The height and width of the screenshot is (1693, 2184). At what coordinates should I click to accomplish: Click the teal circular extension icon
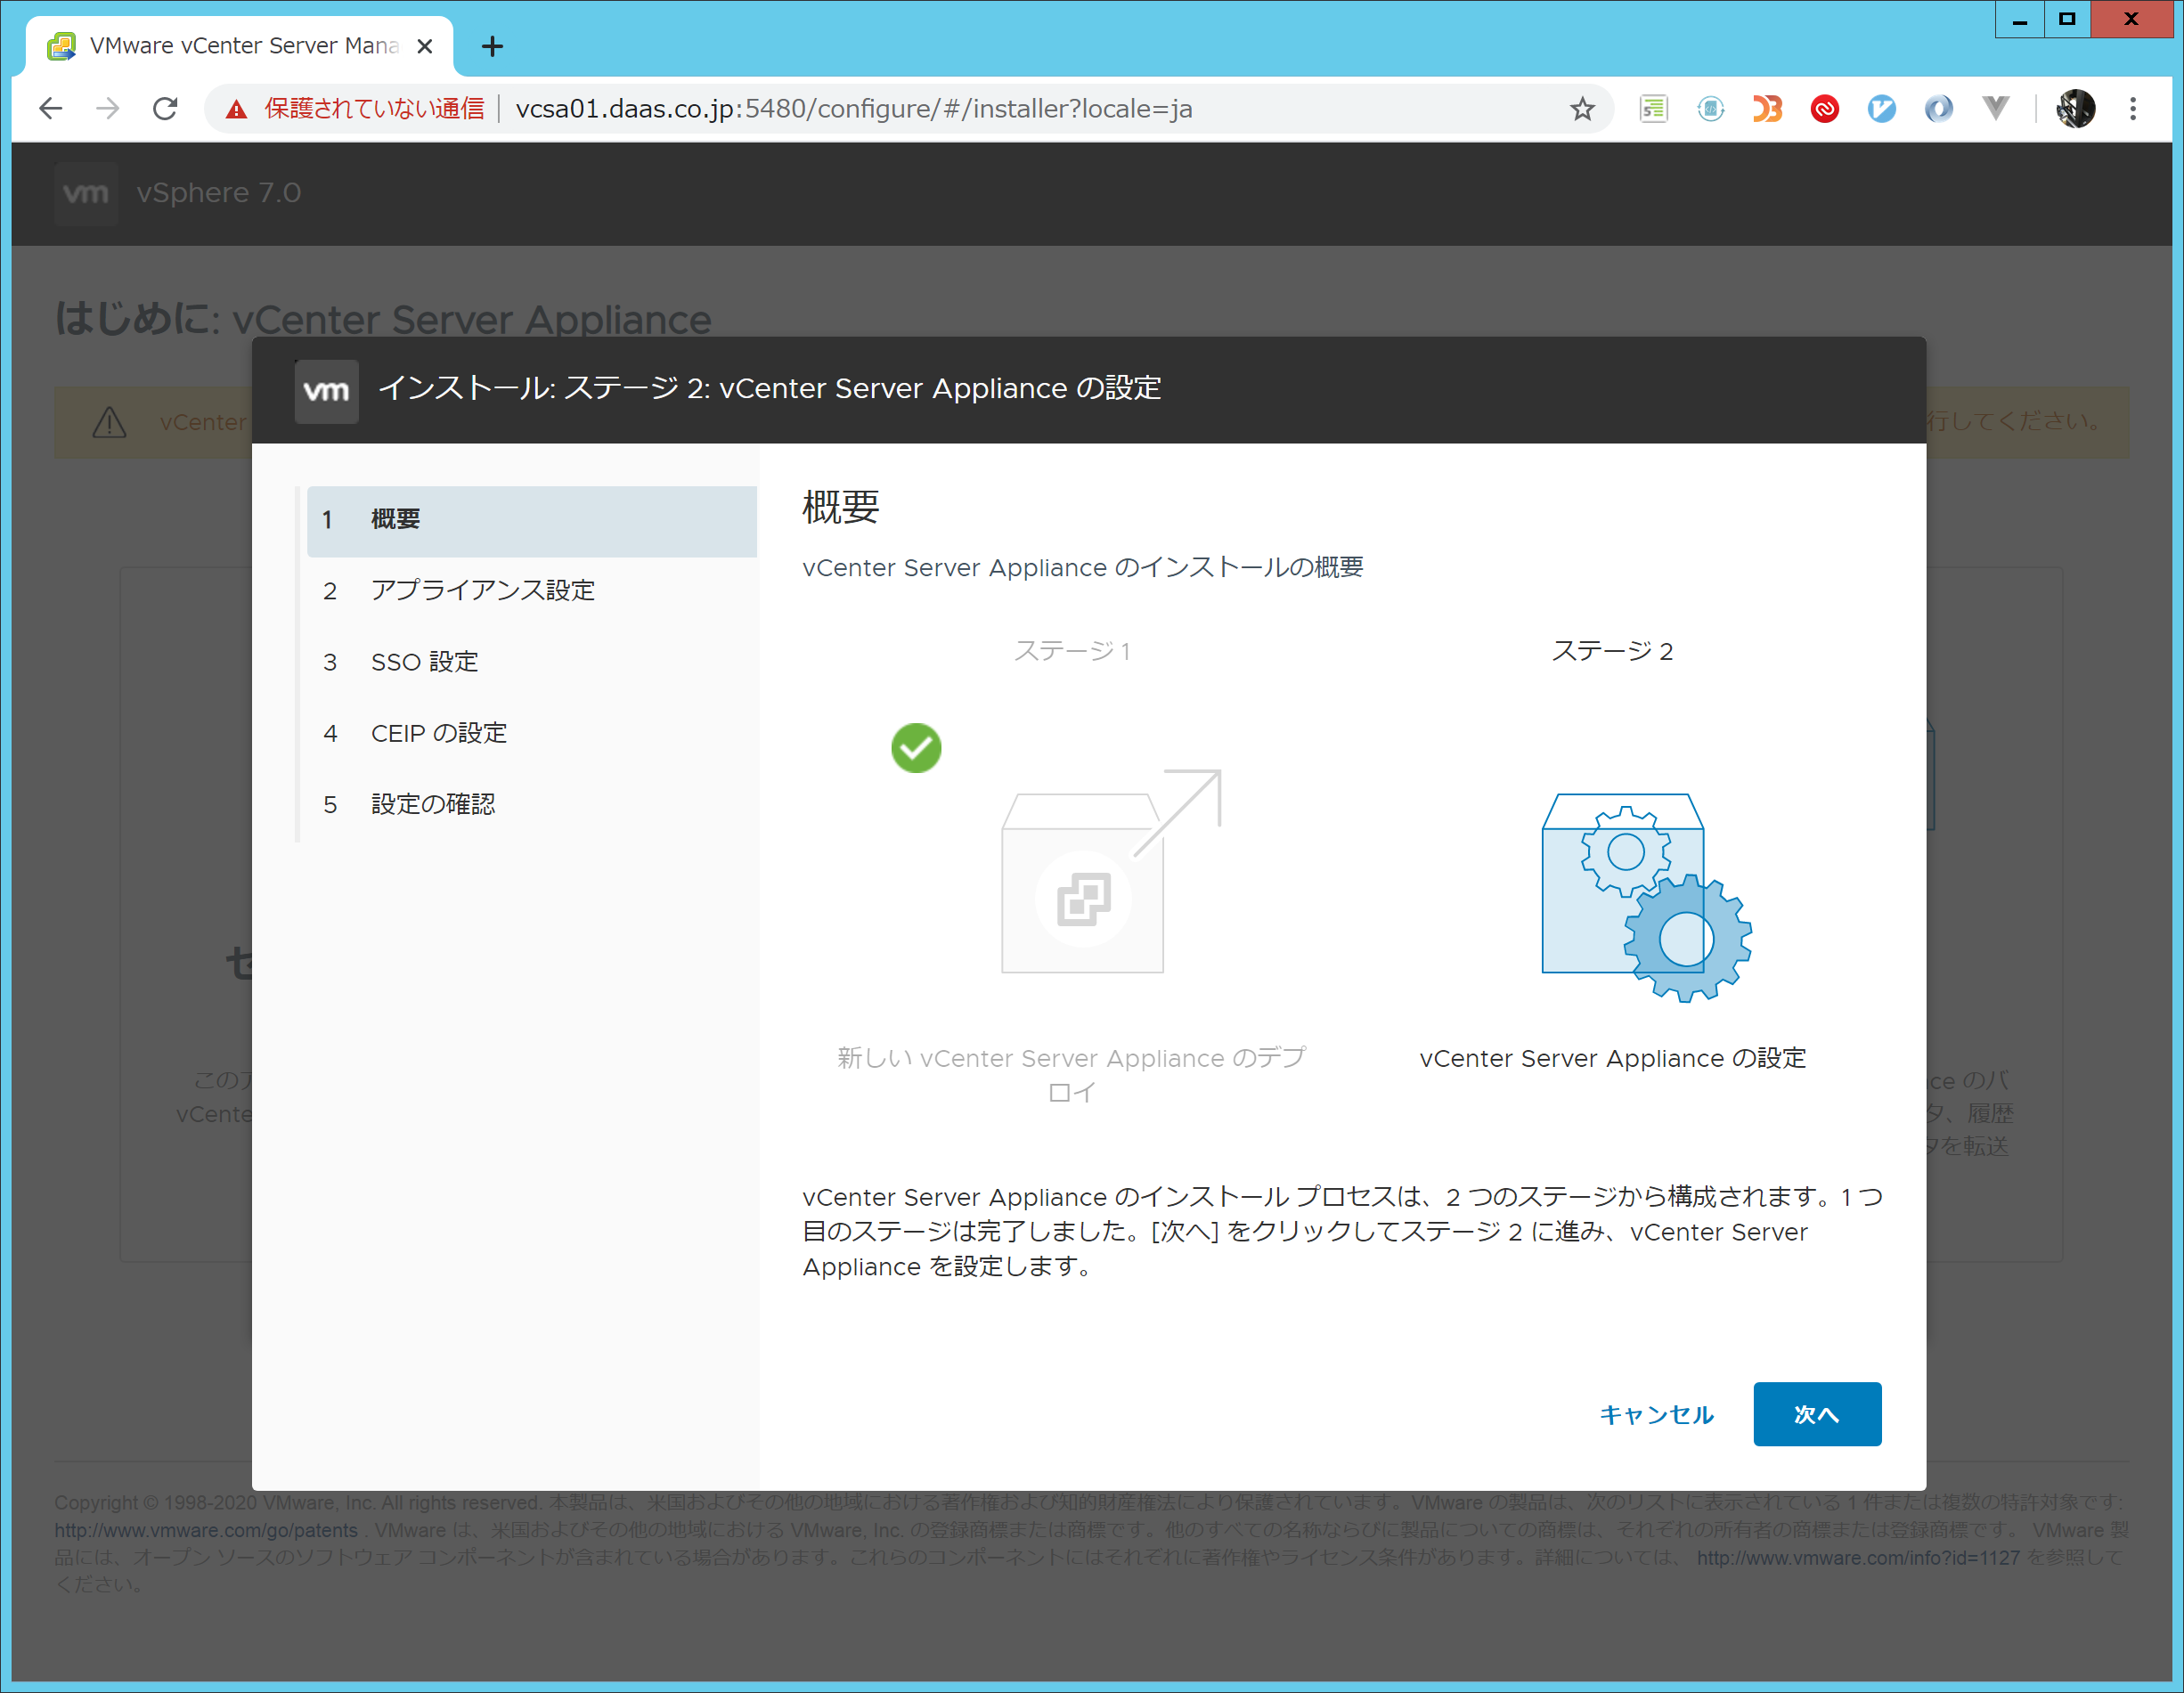(1710, 108)
